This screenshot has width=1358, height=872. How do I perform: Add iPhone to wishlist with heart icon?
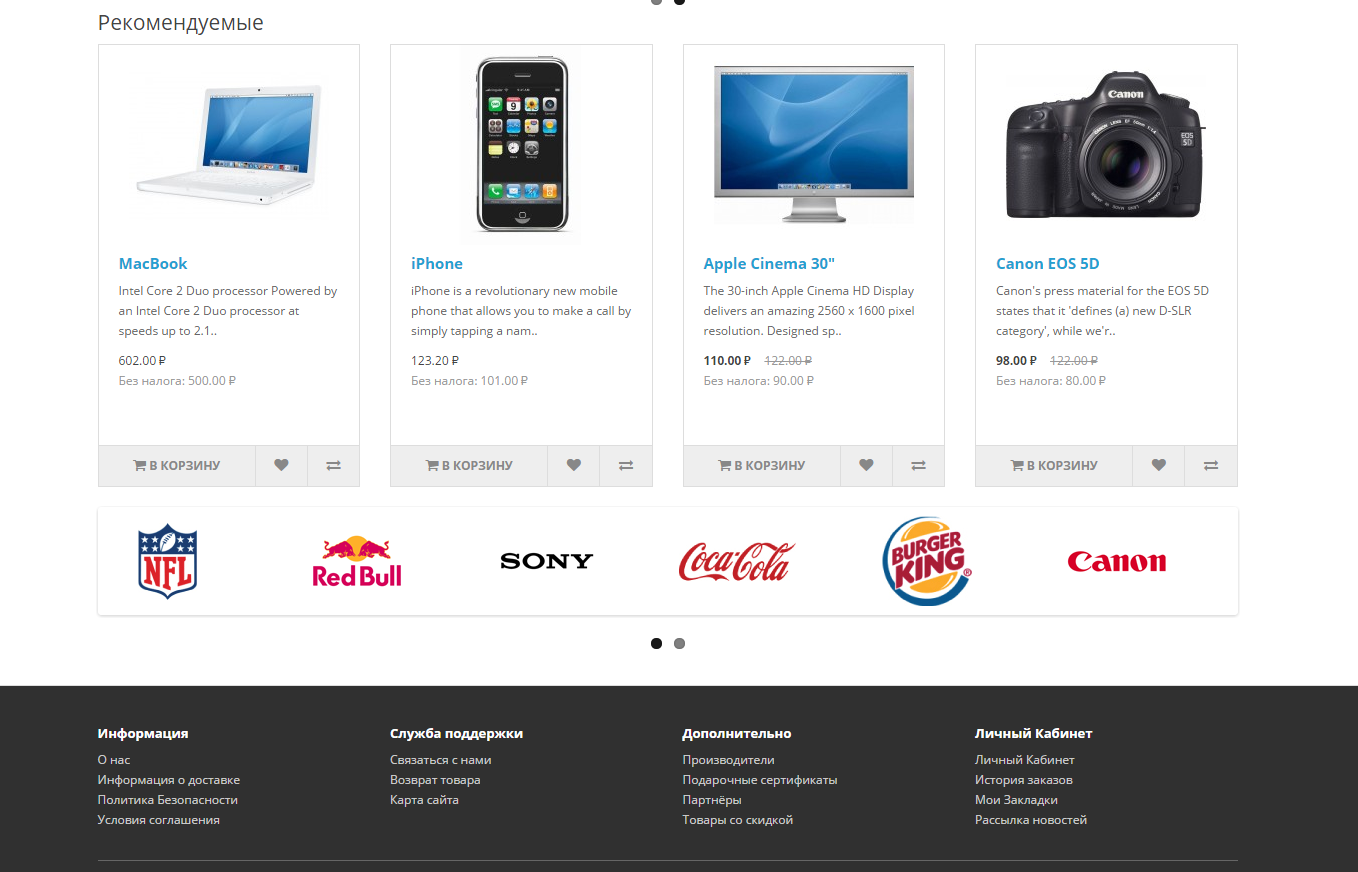(573, 465)
